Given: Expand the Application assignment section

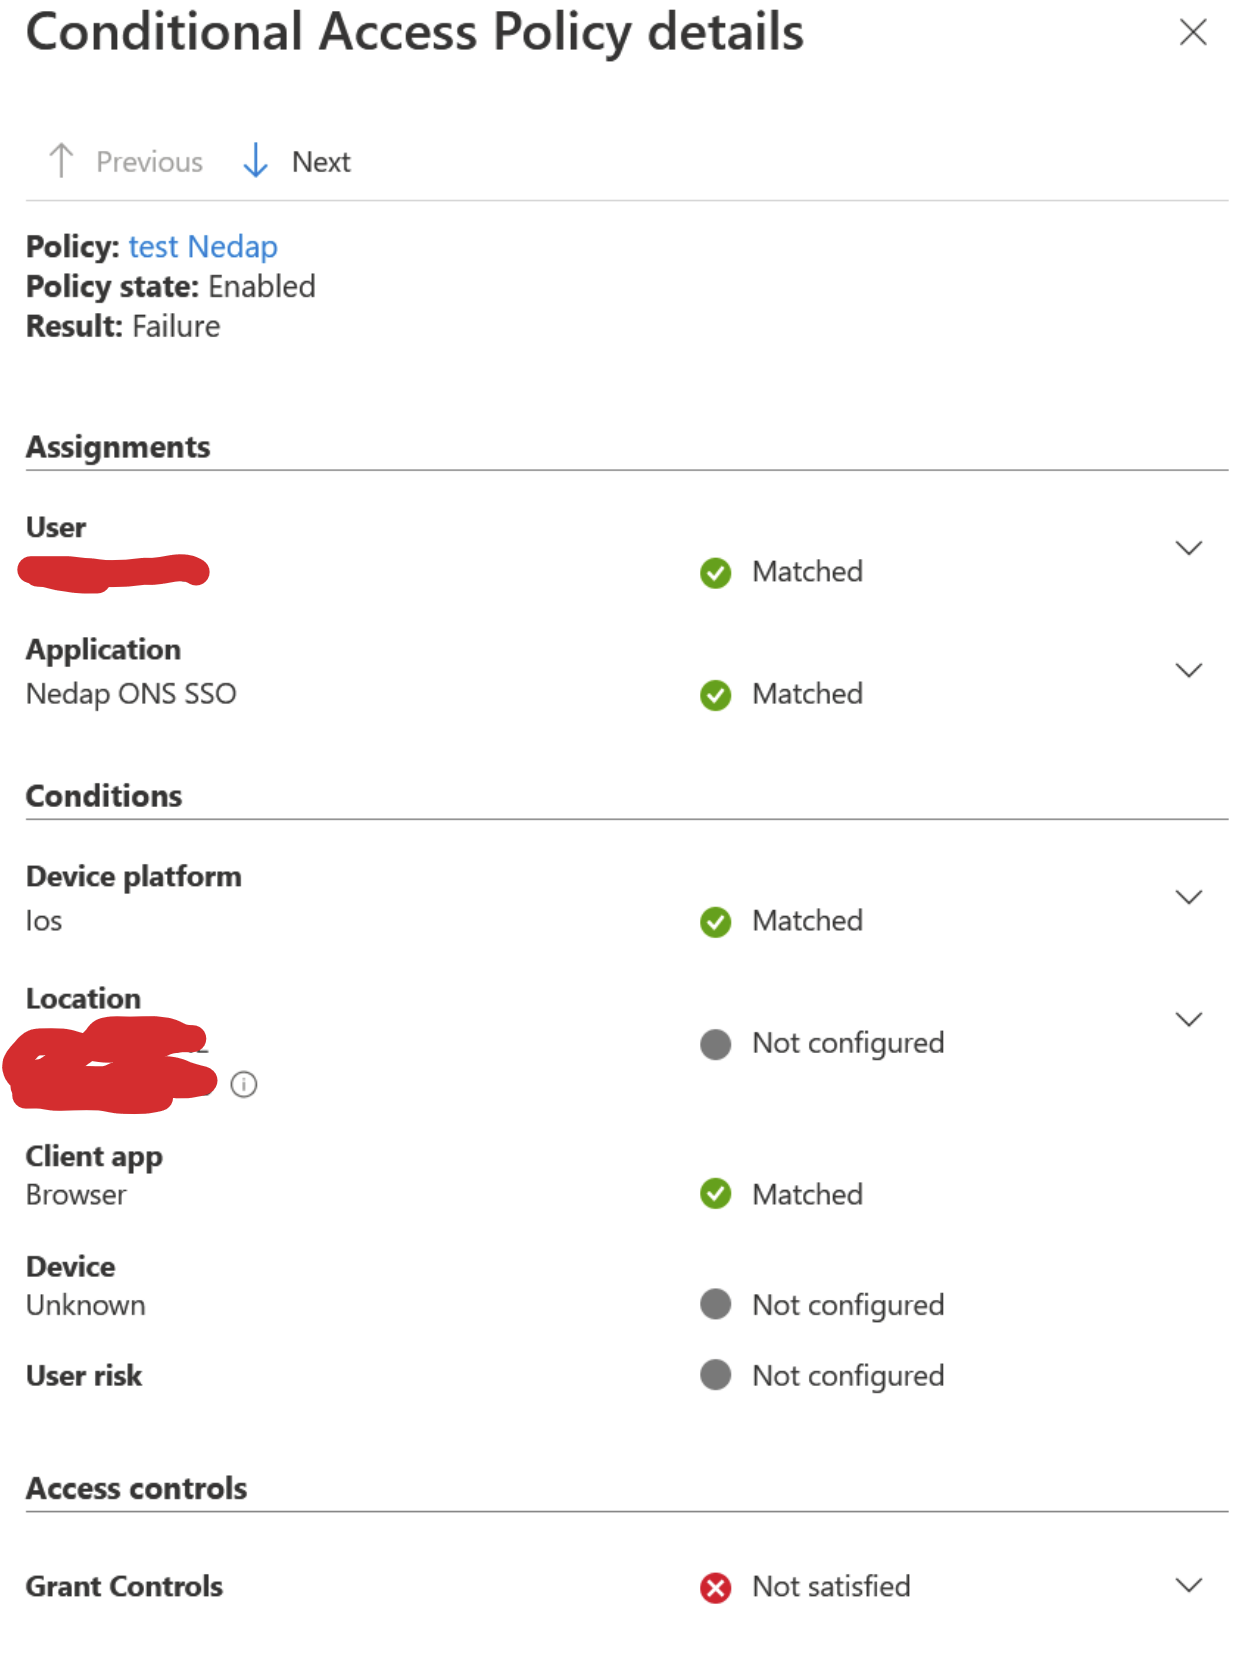Looking at the screenshot, I should 1188,670.
